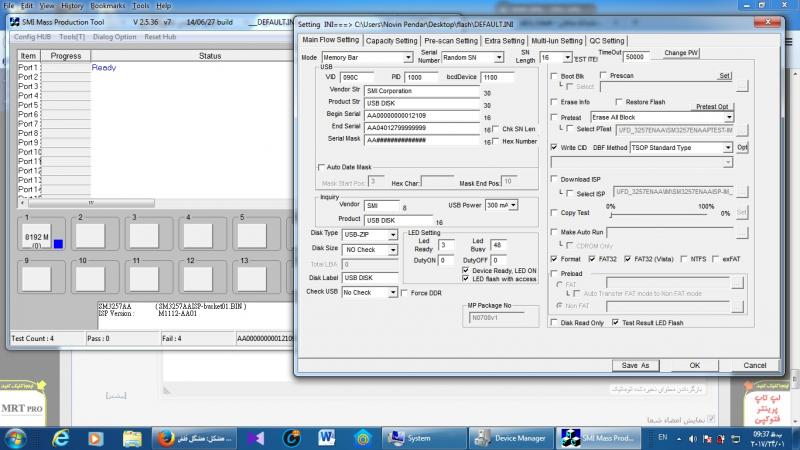Screen dimensions: 800x450
Task: Toggle the Format checkbox
Action: 554,259
